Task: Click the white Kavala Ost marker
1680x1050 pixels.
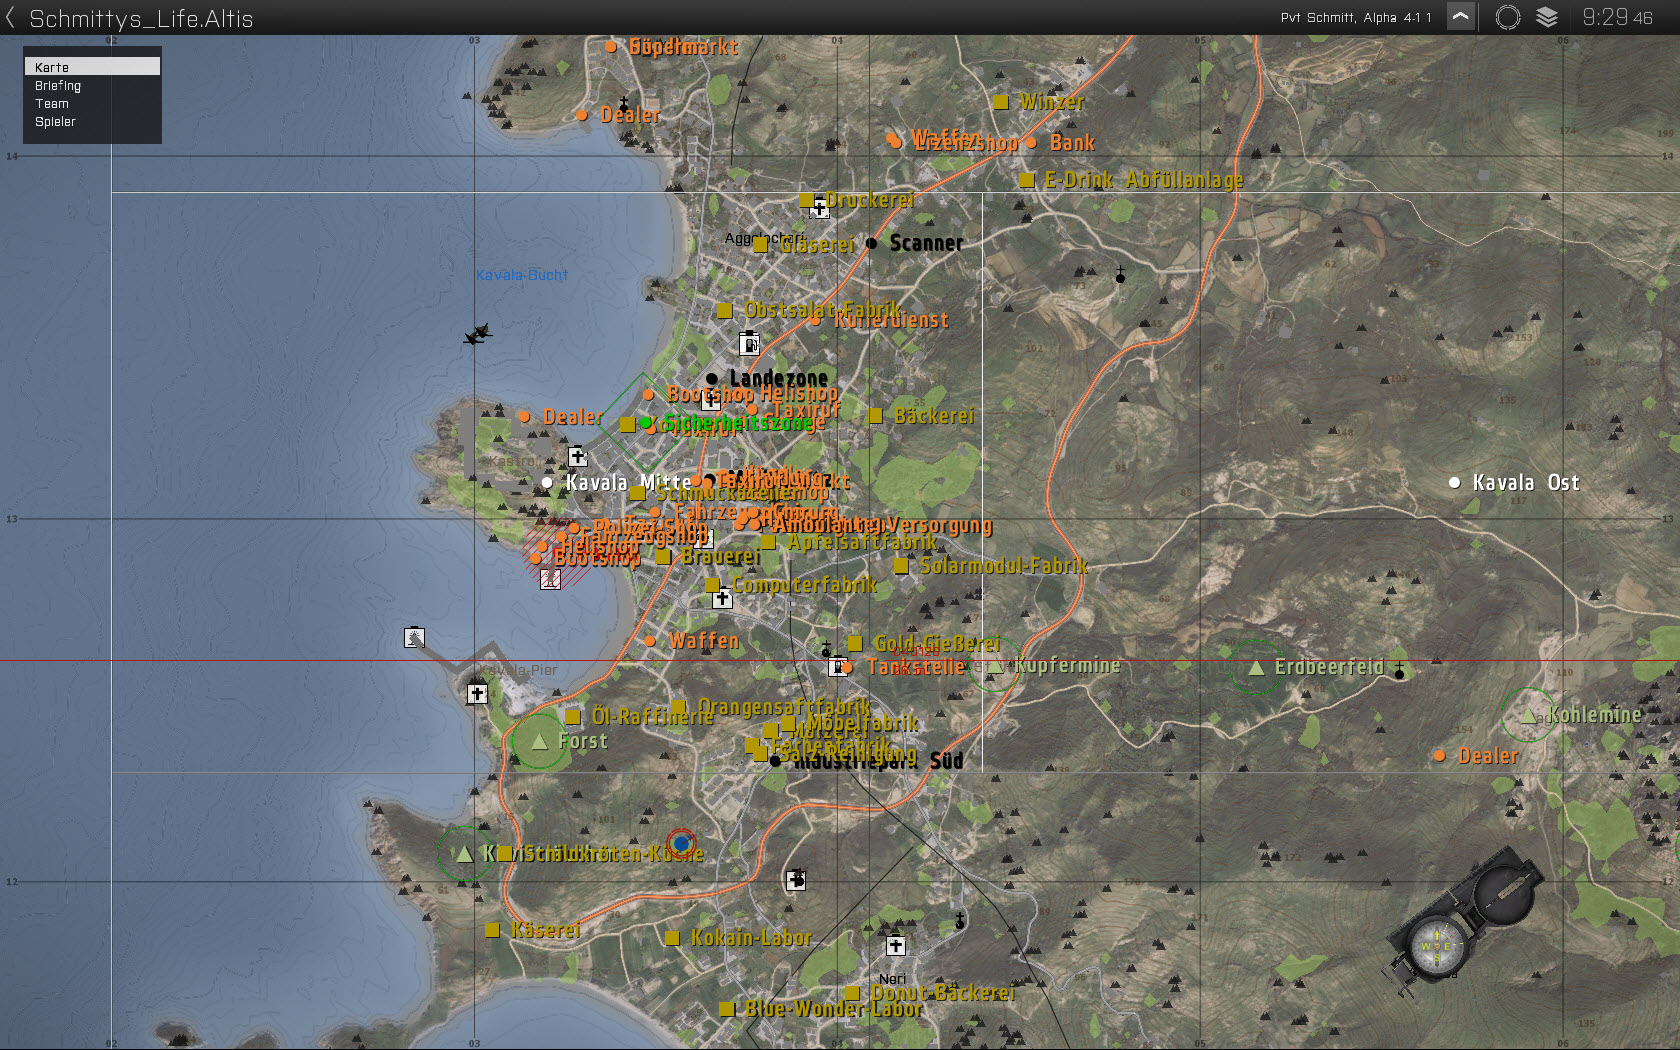Action: click(x=1454, y=482)
